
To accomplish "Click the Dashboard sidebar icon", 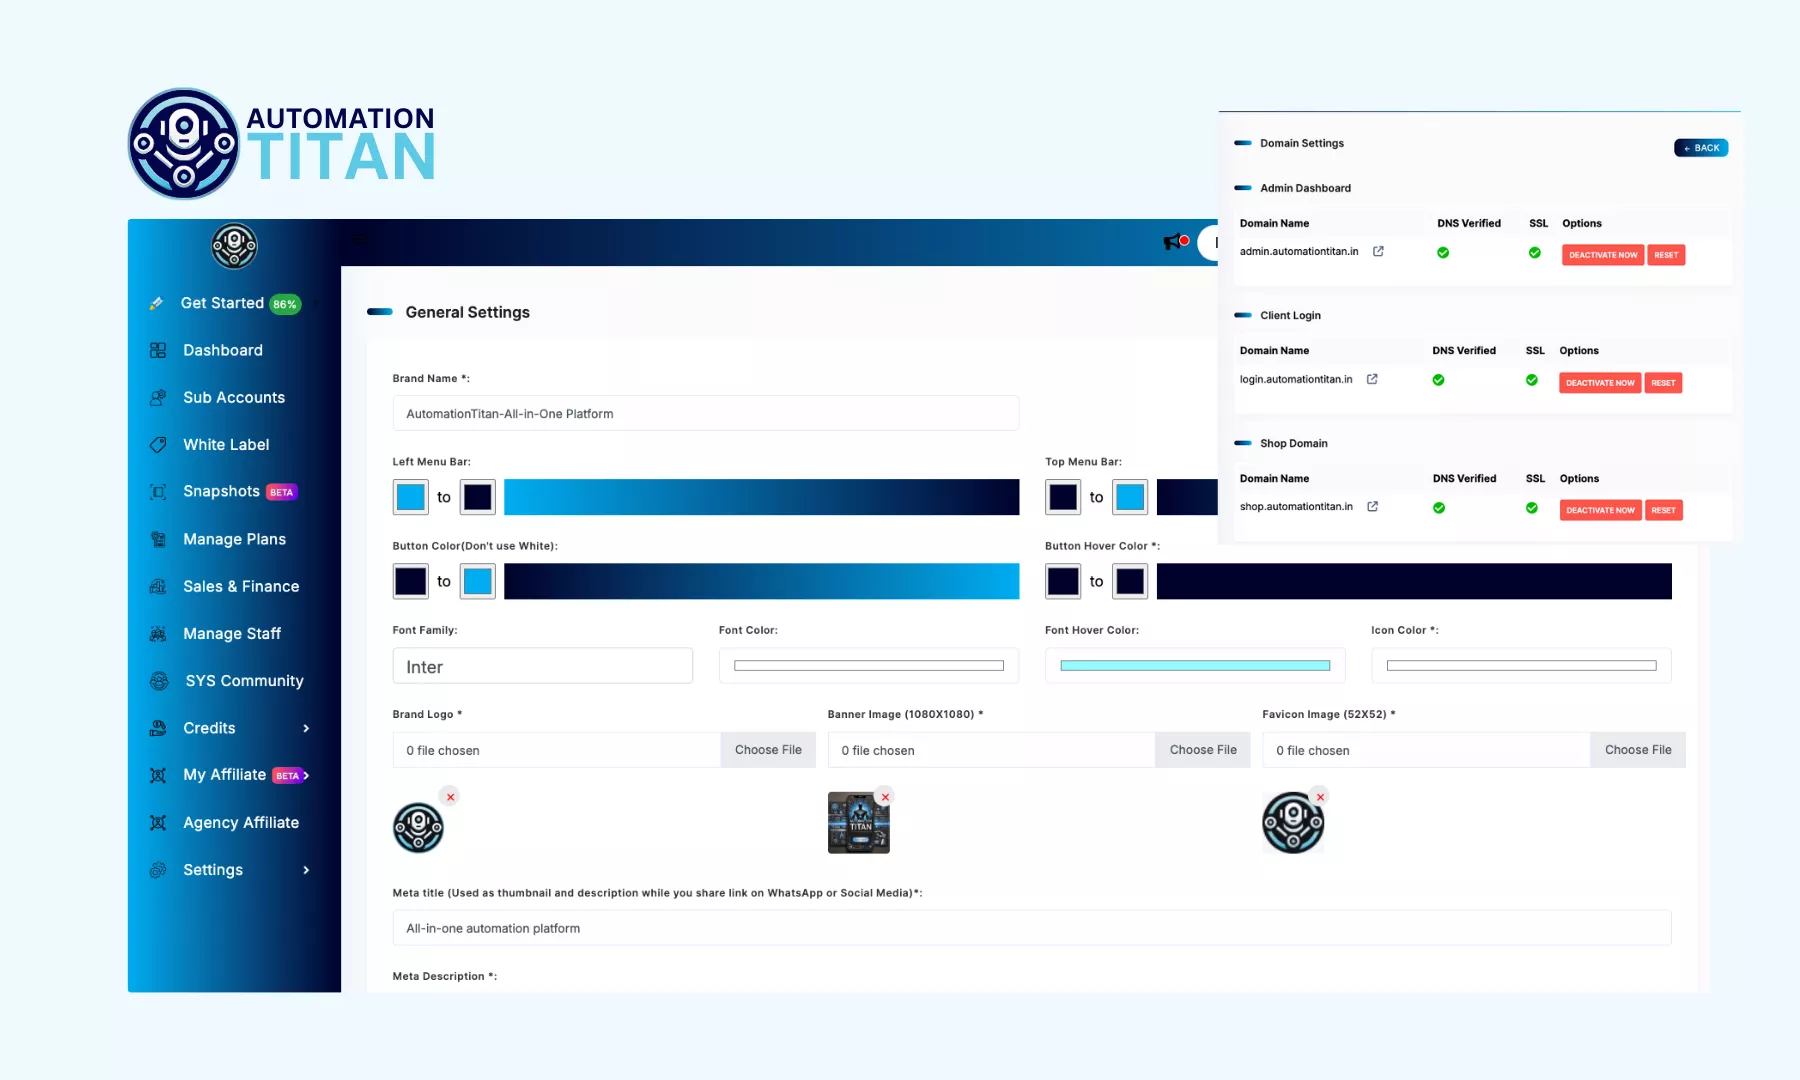I will click(158, 350).
